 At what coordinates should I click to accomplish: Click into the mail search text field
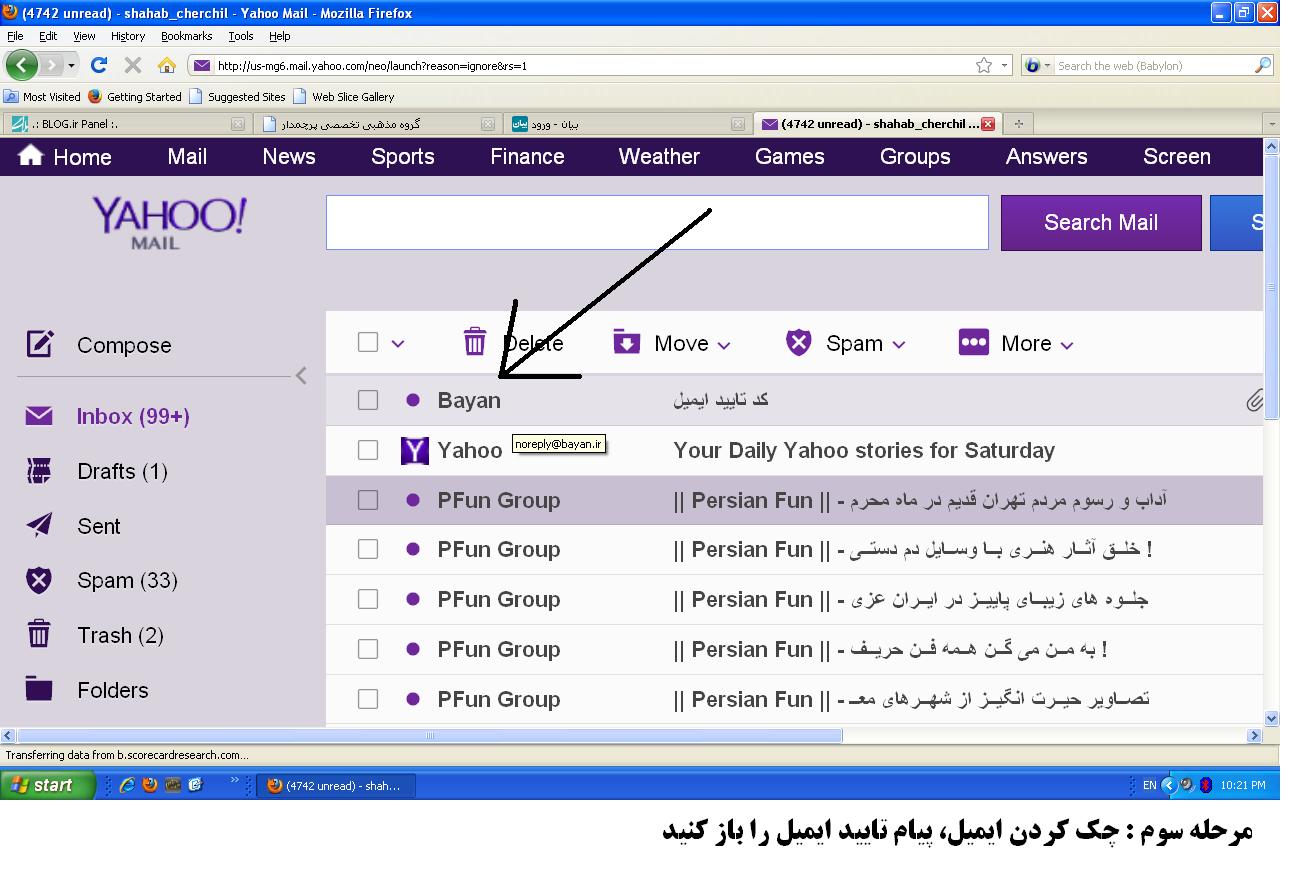point(657,222)
